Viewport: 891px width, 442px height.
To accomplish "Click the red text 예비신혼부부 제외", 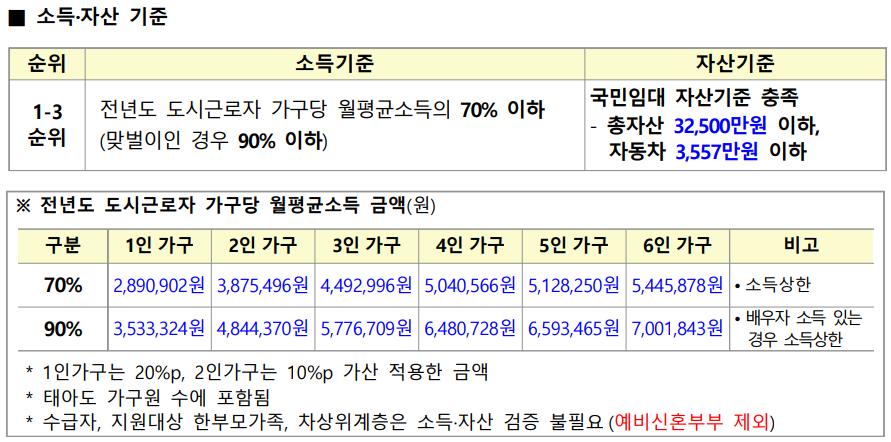I will click(693, 422).
